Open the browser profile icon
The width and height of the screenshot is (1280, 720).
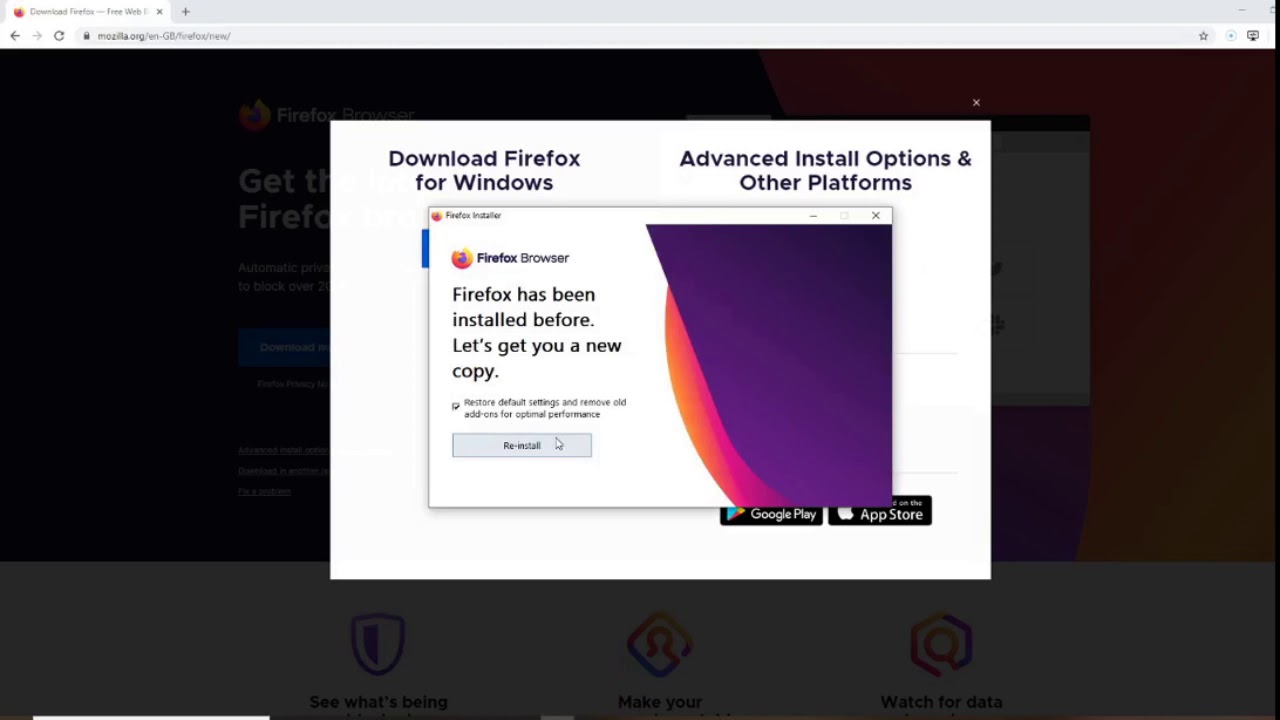click(x=1231, y=36)
